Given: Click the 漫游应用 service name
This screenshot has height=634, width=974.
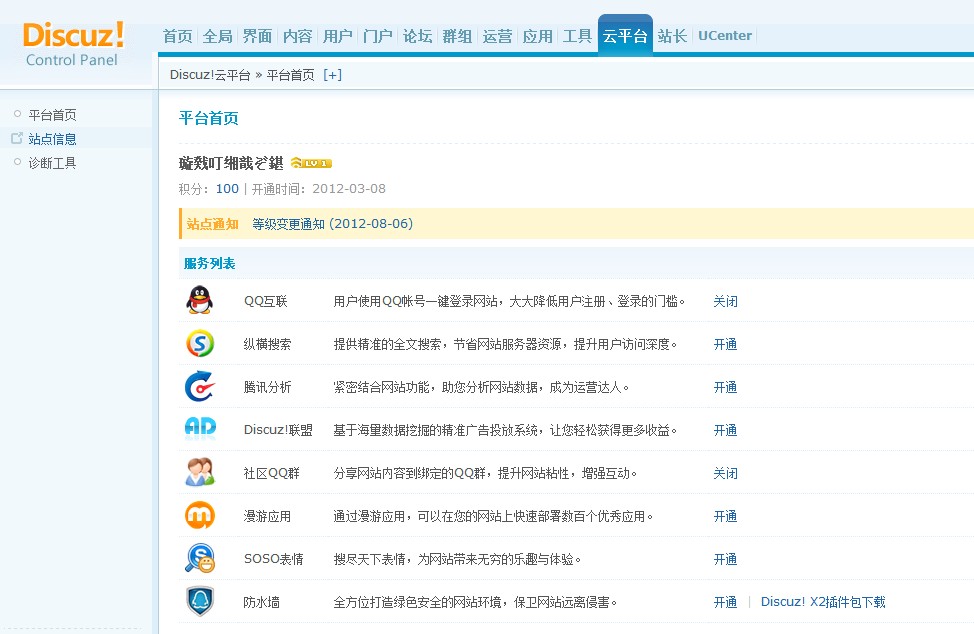Looking at the screenshot, I should coord(267,516).
